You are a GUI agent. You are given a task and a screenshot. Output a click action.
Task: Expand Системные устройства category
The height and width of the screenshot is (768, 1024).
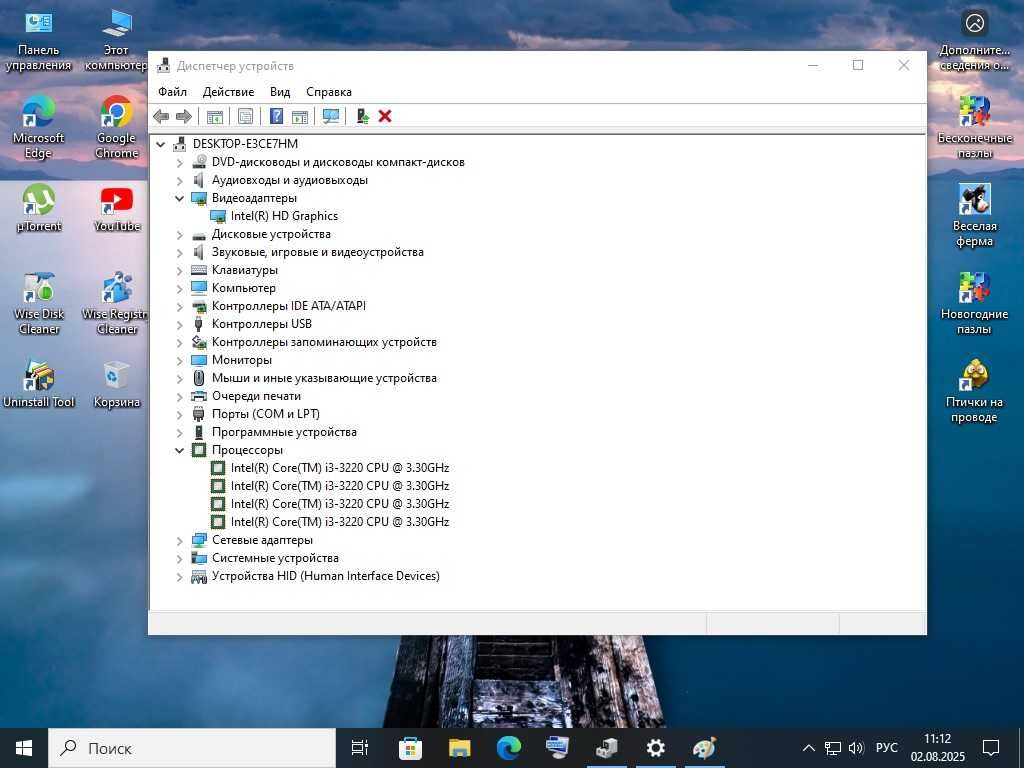click(x=180, y=558)
